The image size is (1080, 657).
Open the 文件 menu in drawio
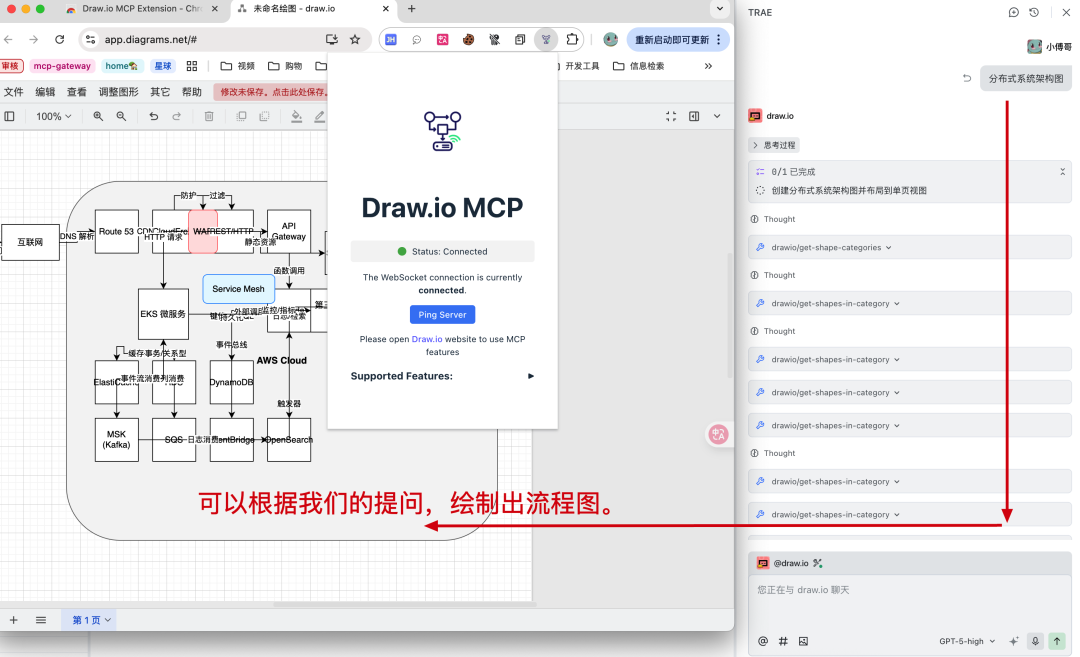coord(14,91)
